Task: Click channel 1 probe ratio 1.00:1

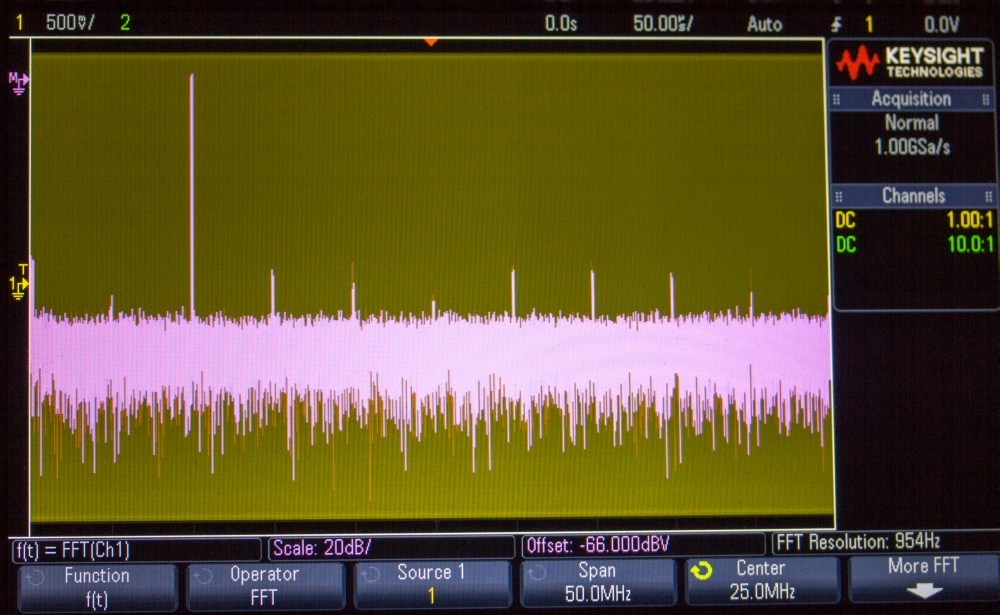Action: click(969, 220)
